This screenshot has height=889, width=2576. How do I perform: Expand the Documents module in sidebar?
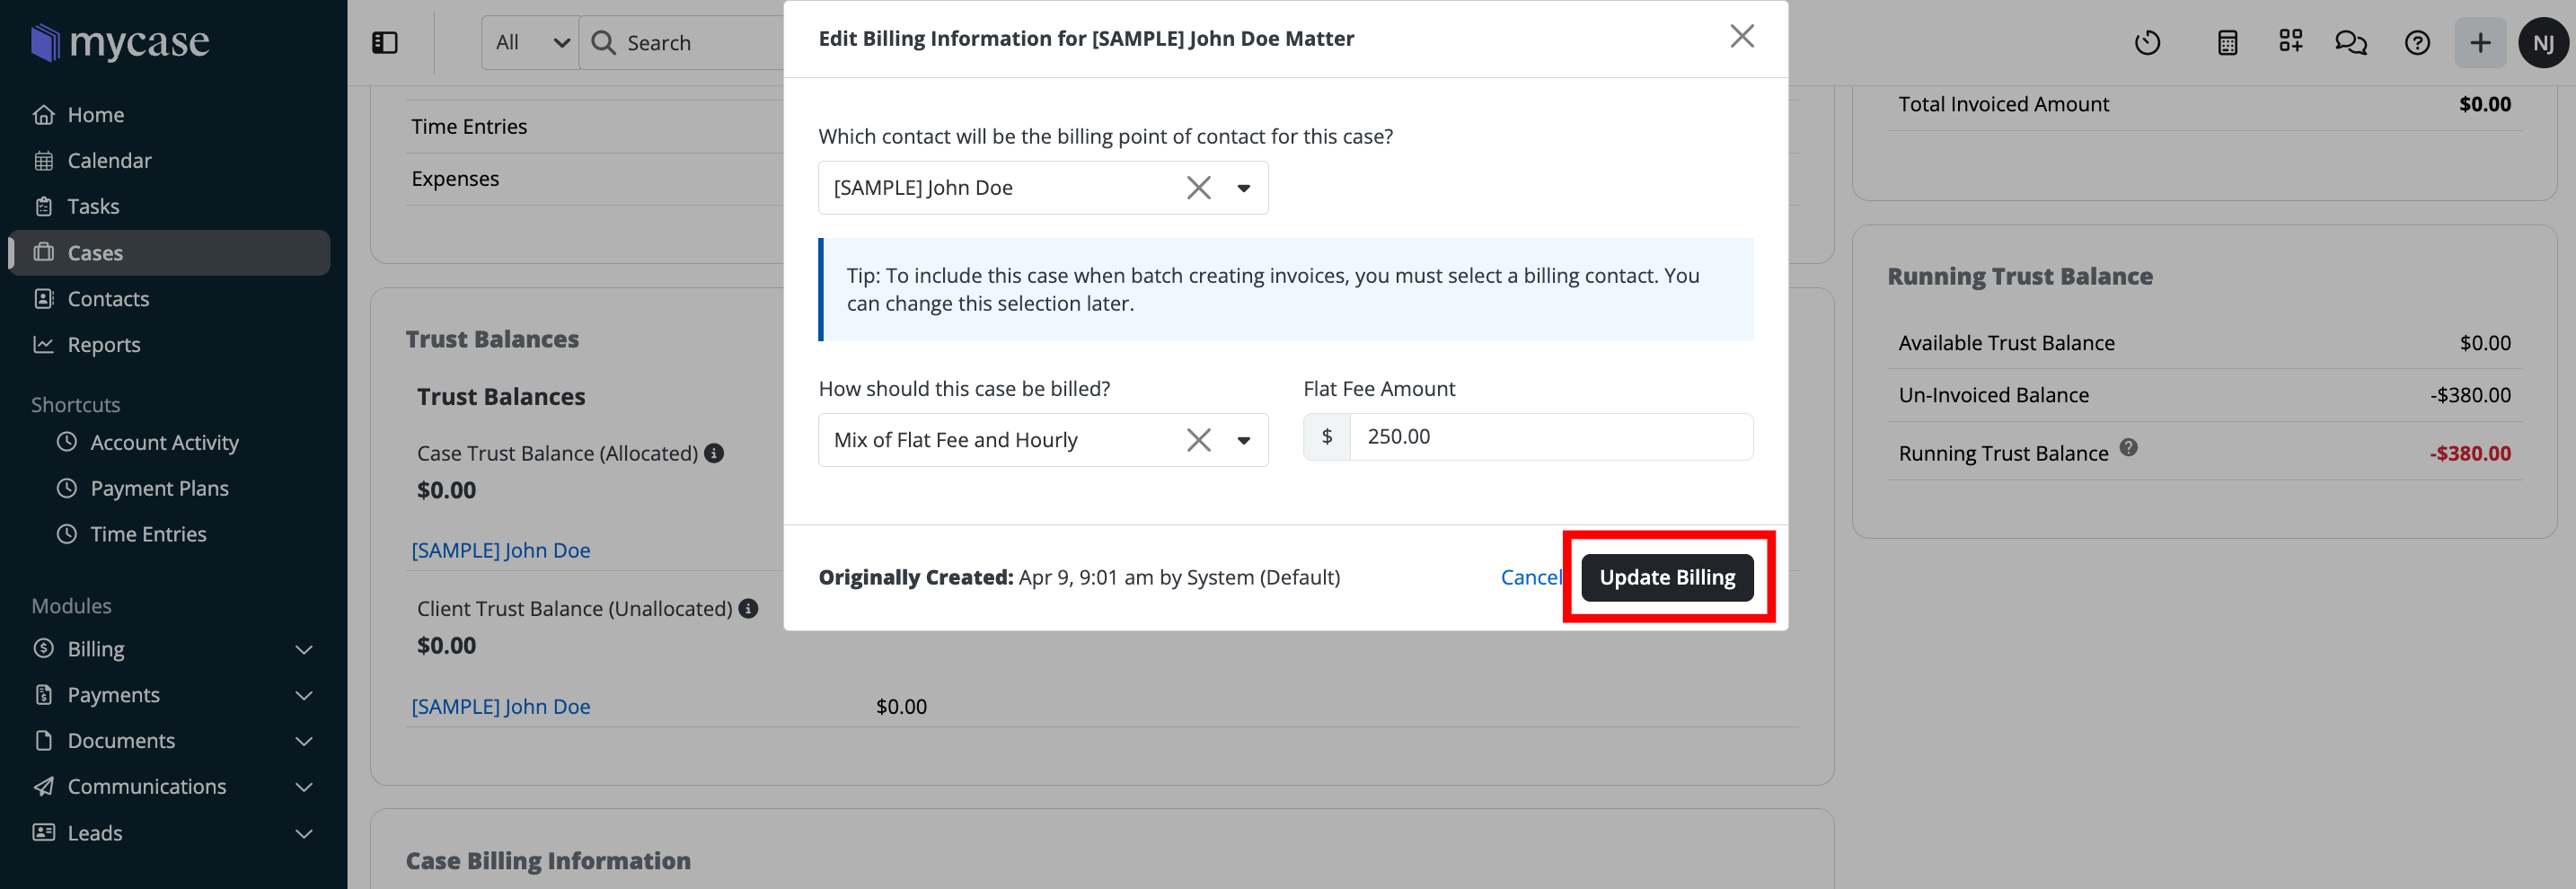pyautogui.click(x=304, y=741)
